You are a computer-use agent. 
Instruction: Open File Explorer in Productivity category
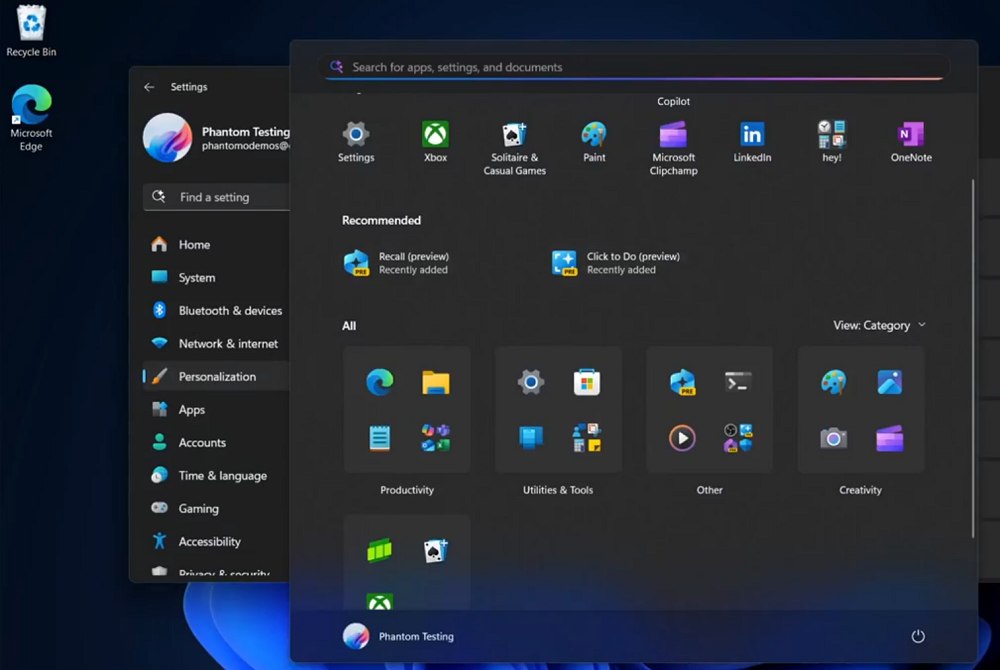click(x=436, y=382)
